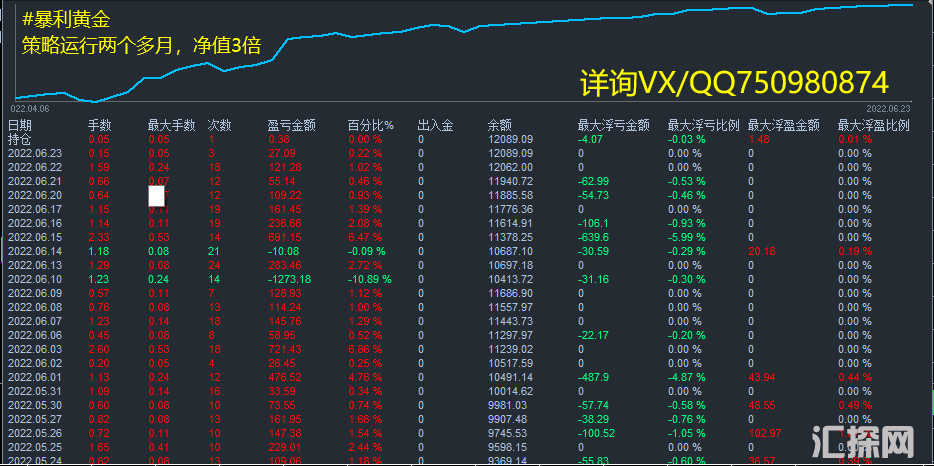Click the 12089.09 balance value
934x466 pixels.
coord(510,139)
